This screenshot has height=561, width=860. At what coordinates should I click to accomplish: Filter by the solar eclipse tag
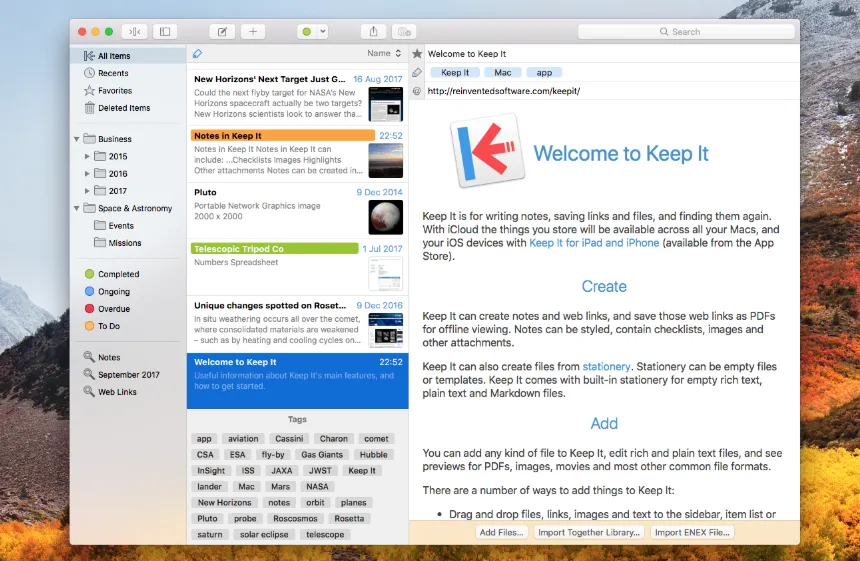[x=264, y=534]
